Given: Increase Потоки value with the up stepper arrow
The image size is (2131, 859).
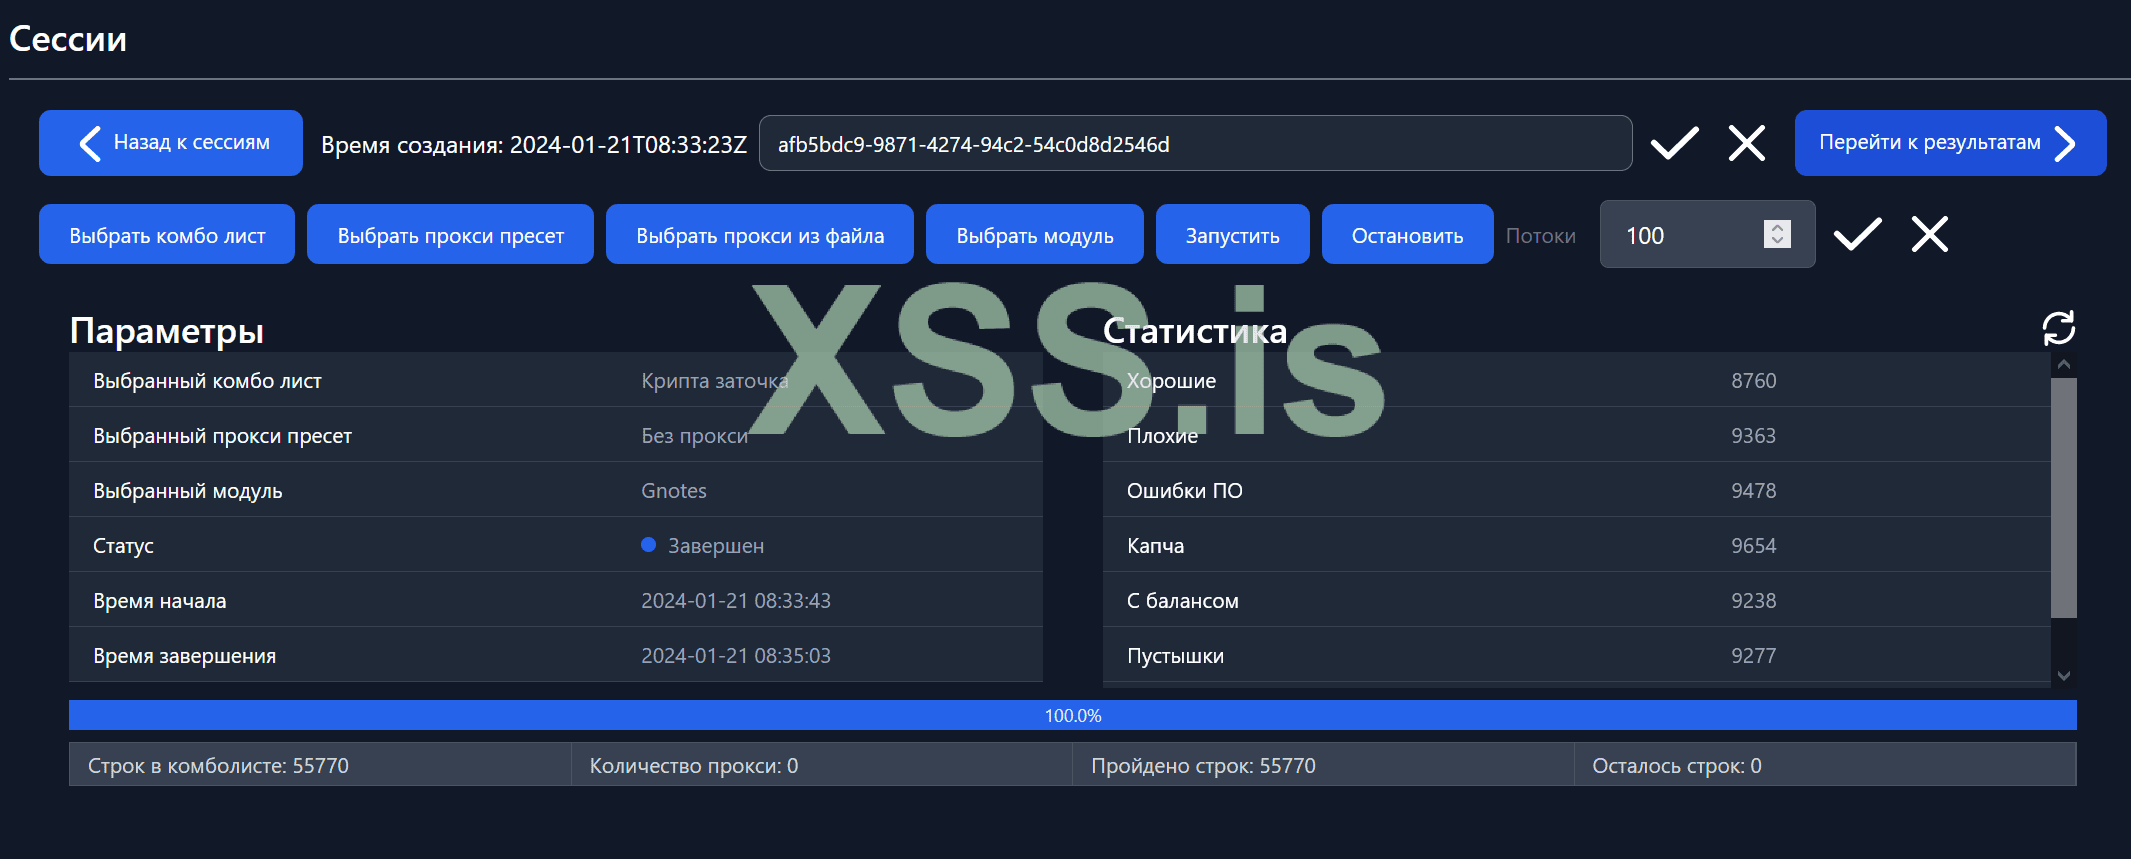Looking at the screenshot, I should [1777, 227].
